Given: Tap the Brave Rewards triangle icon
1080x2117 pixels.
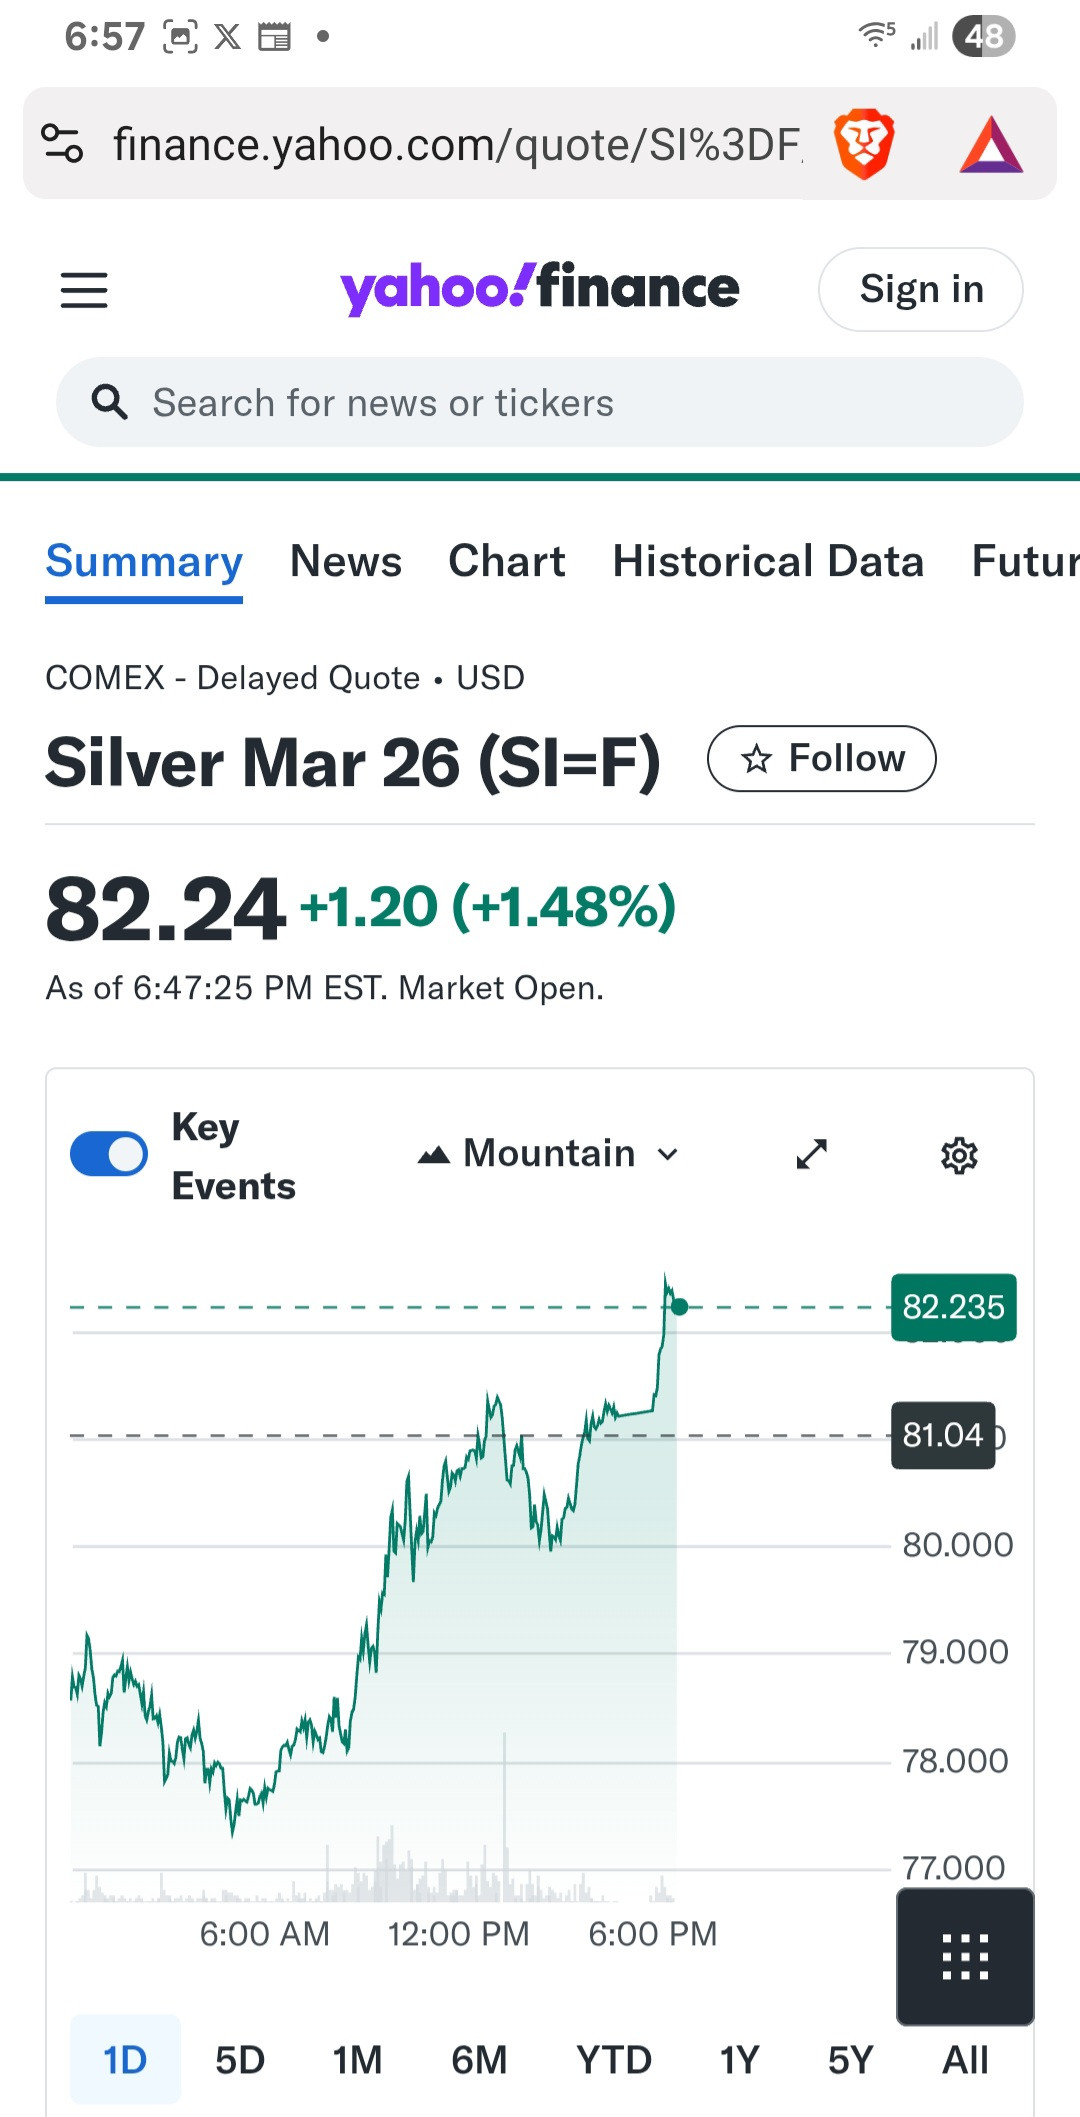Looking at the screenshot, I should [x=990, y=146].
